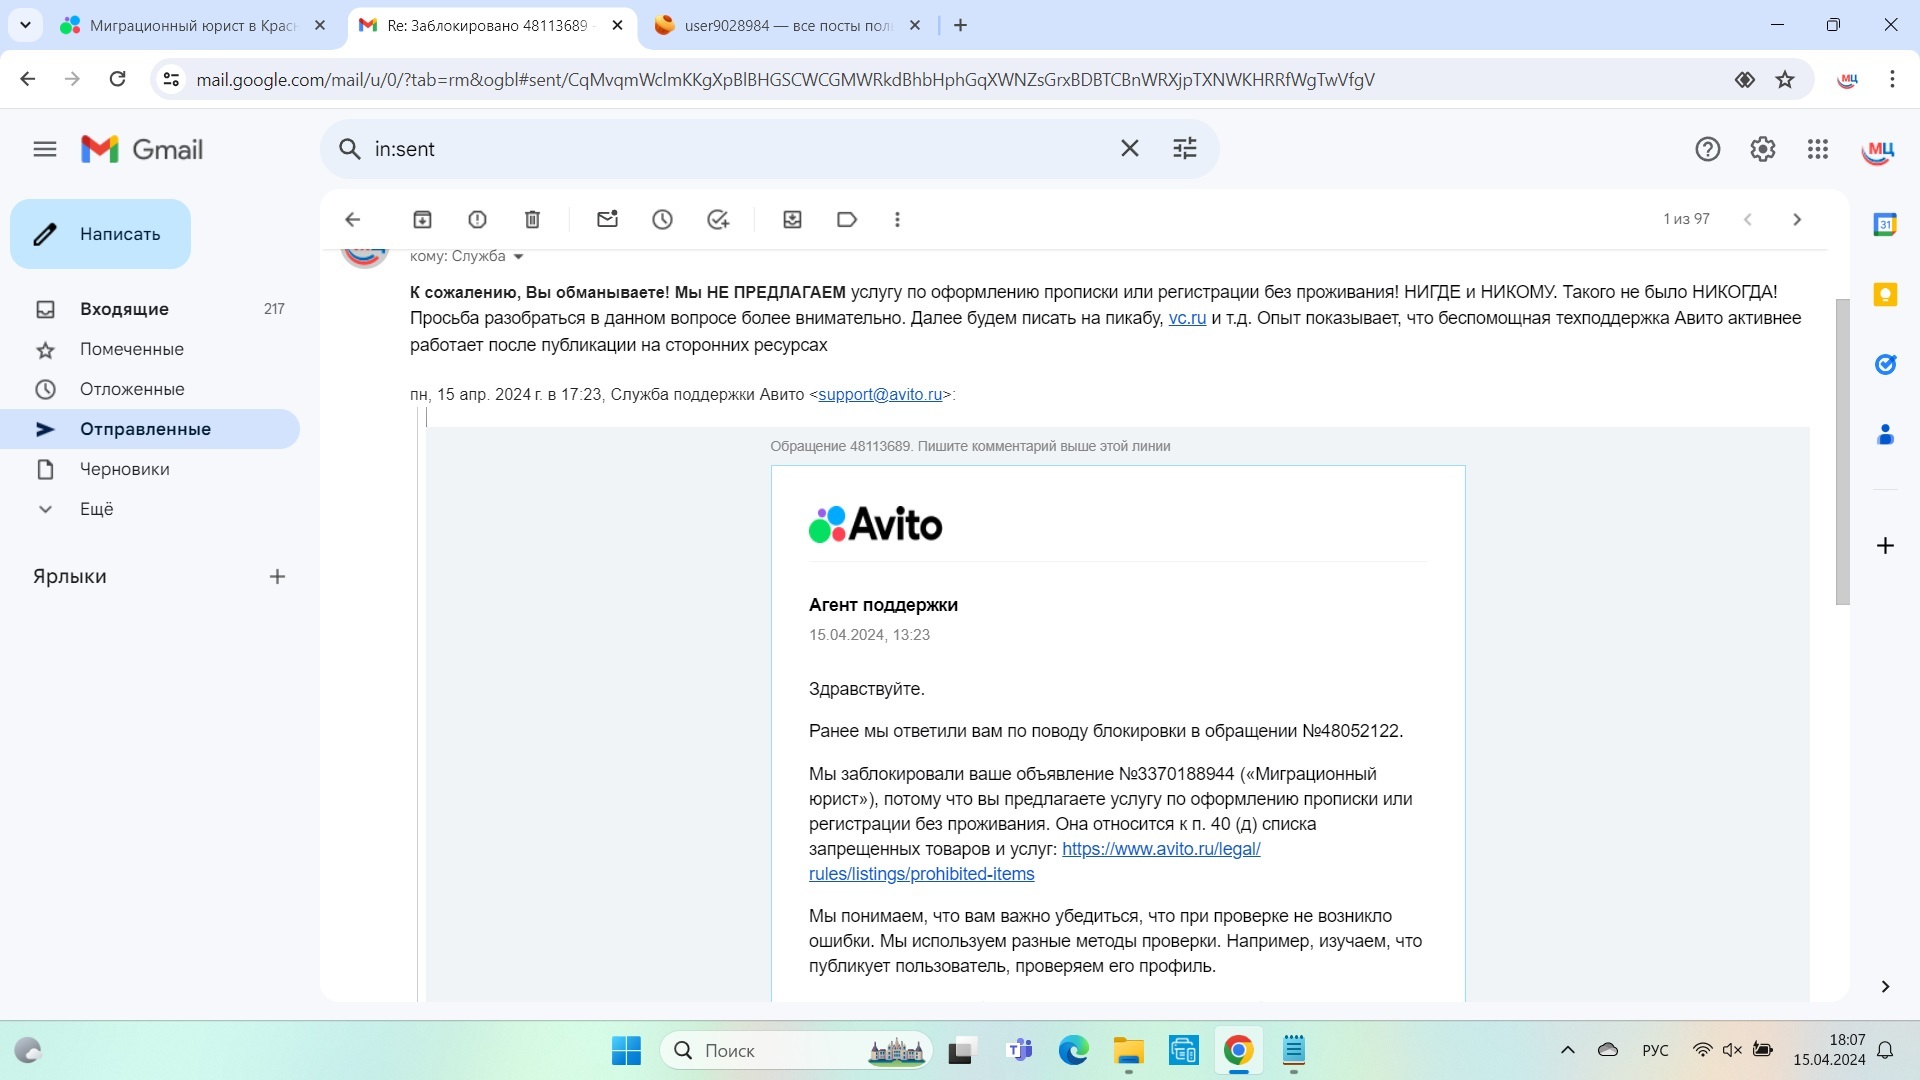
Task: Close the user9028984 tab
Action: pos(914,25)
